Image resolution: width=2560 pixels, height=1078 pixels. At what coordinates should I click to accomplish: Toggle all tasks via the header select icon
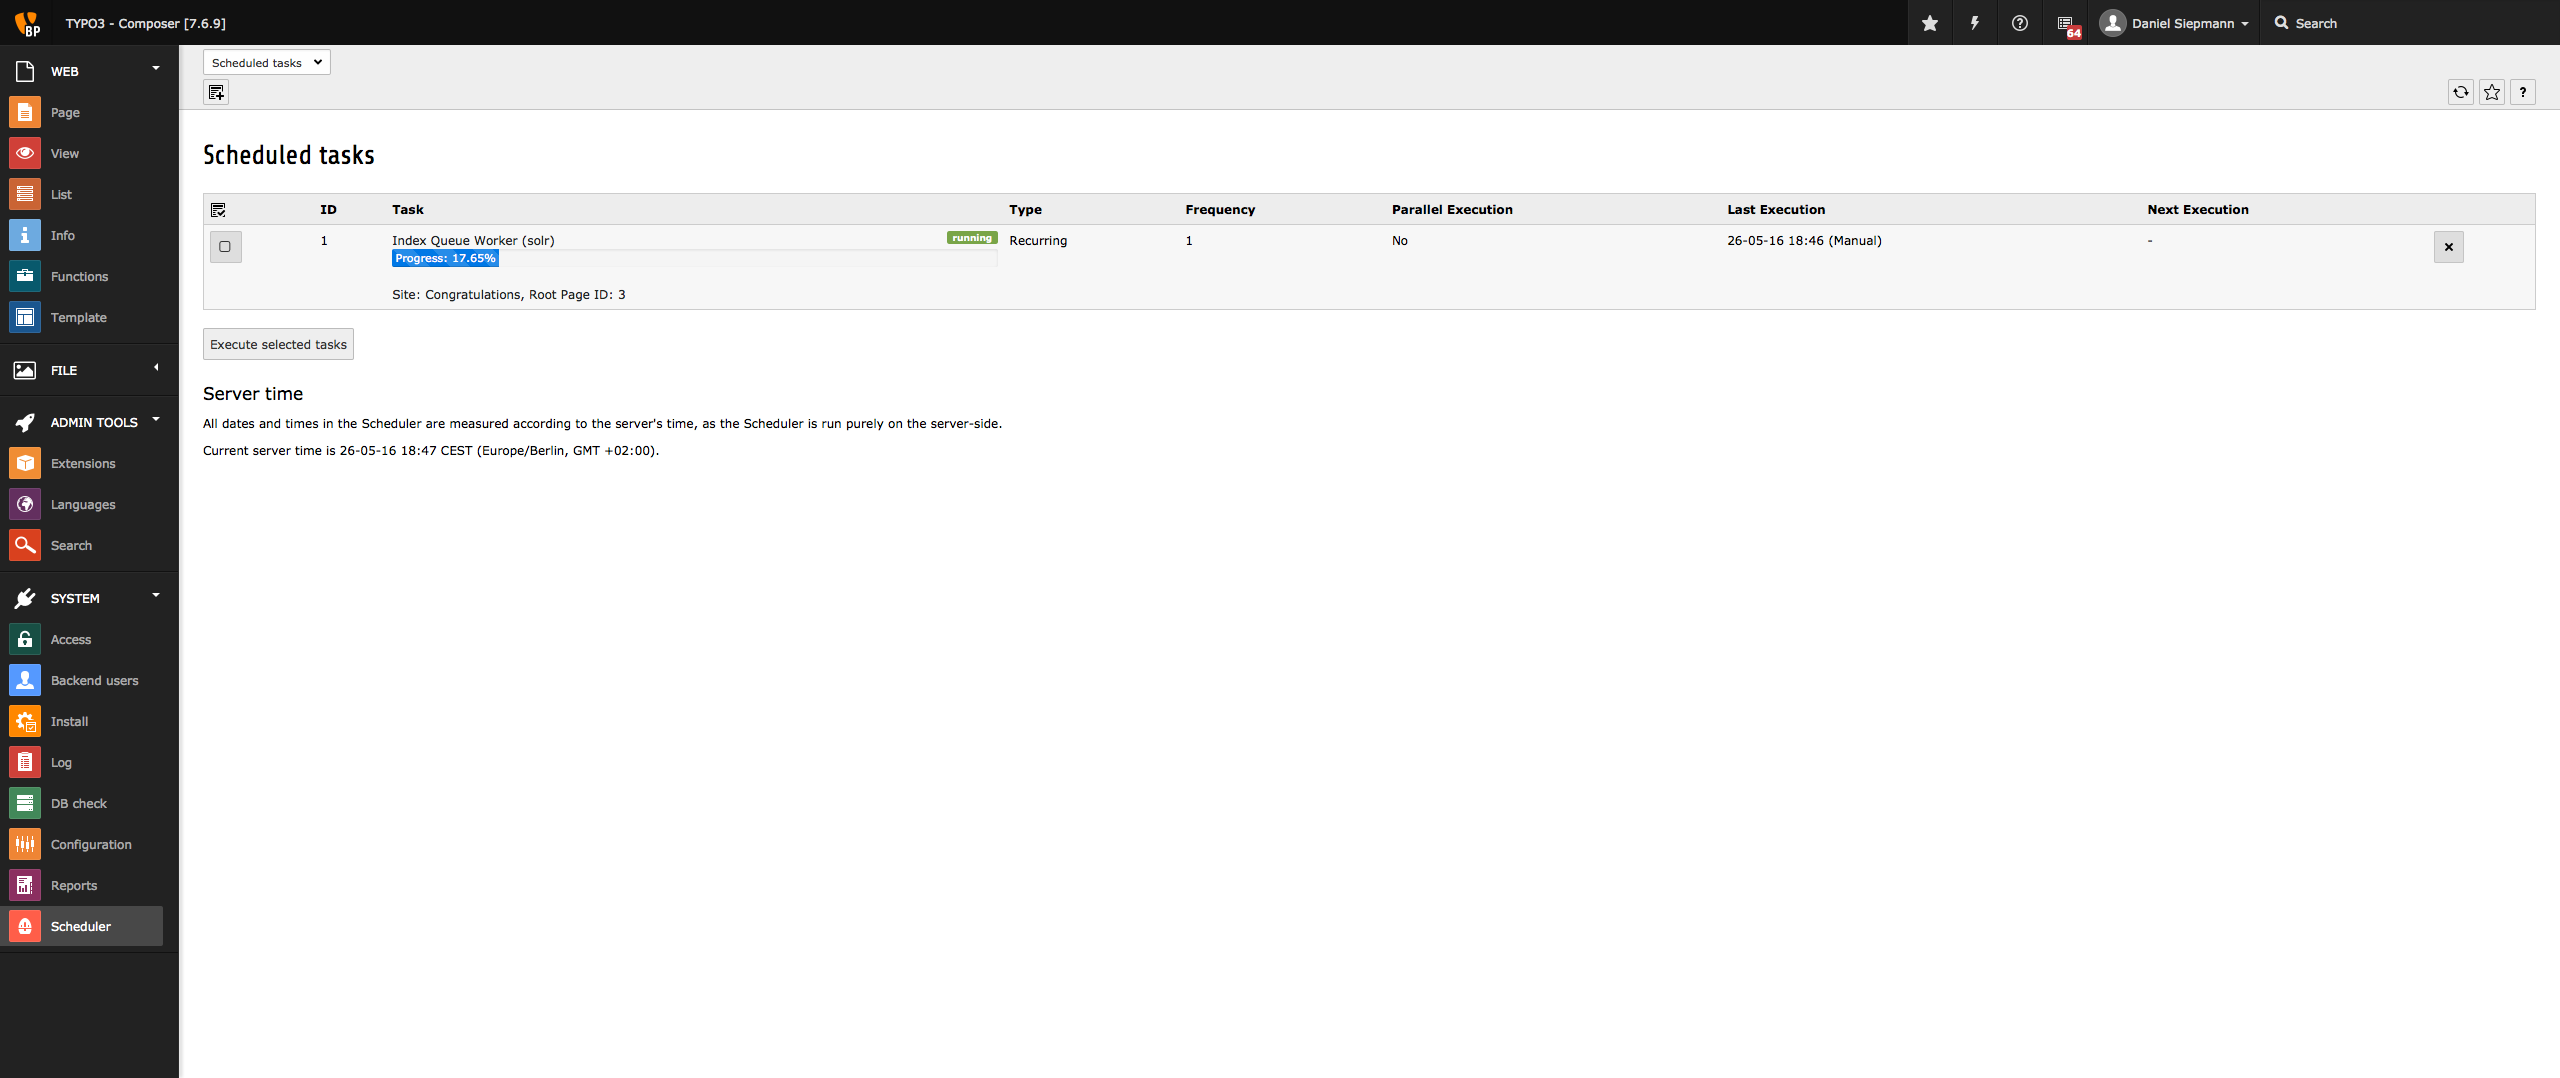click(218, 210)
